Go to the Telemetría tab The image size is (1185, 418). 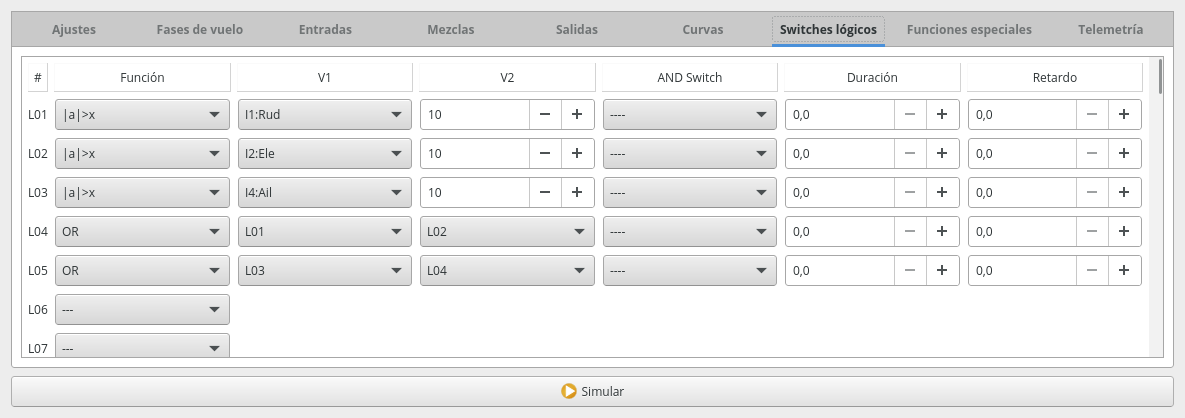click(x=1110, y=30)
